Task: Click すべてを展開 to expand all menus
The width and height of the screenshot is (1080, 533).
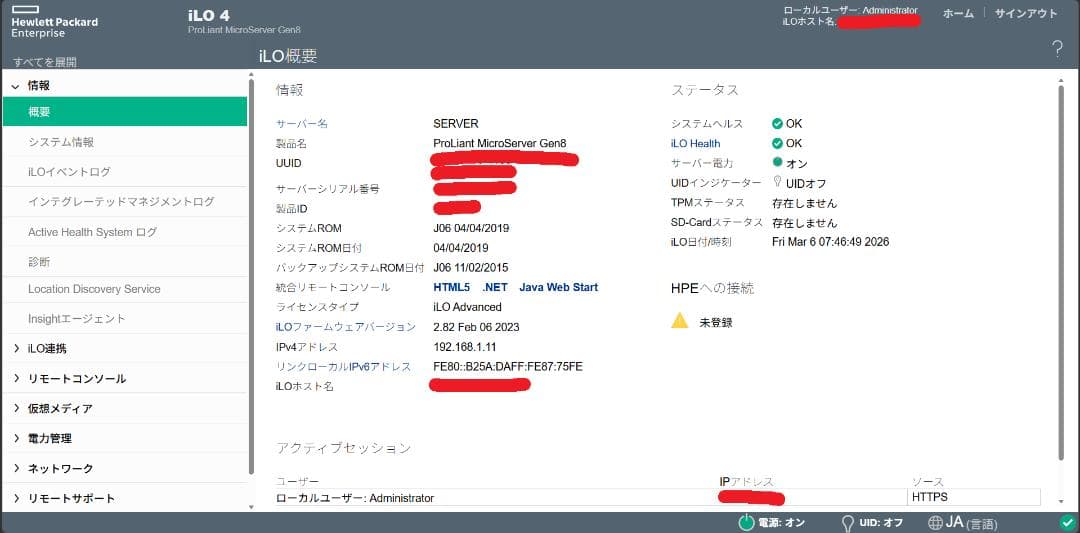Action: (45, 63)
